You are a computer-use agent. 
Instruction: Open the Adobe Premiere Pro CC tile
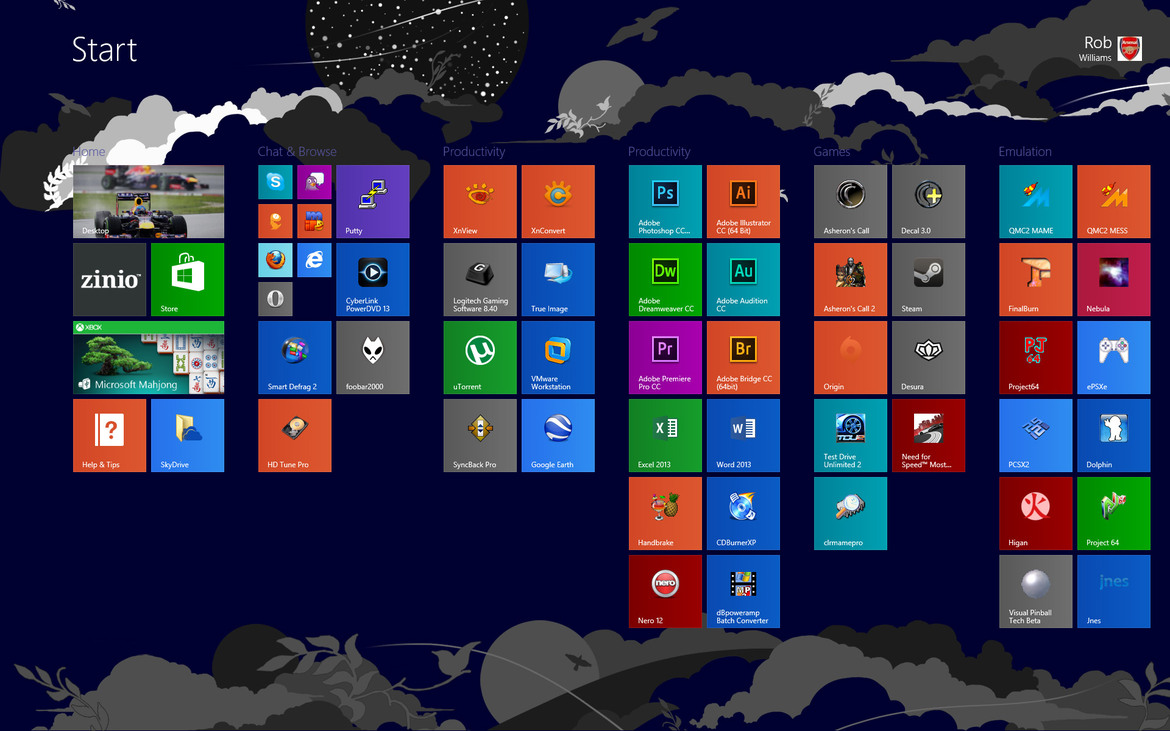[x=665, y=357]
